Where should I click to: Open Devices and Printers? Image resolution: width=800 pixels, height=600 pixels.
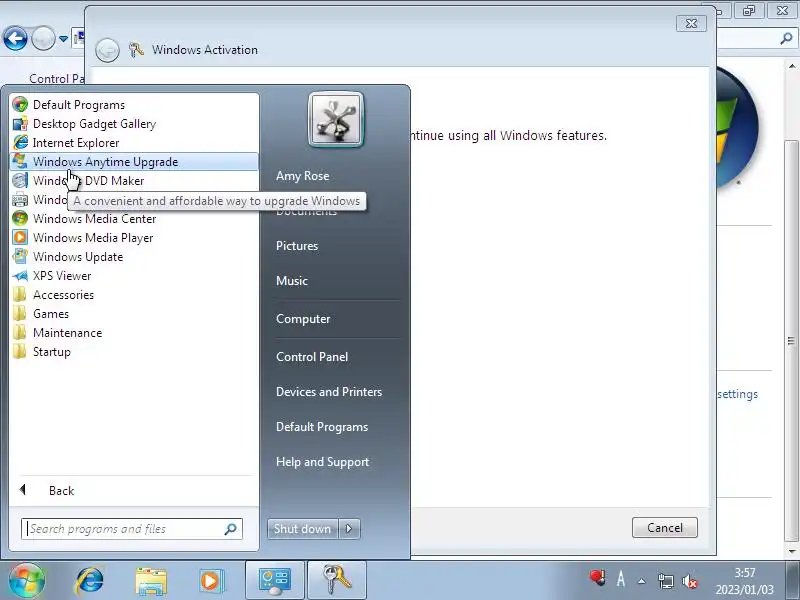(329, 392)
